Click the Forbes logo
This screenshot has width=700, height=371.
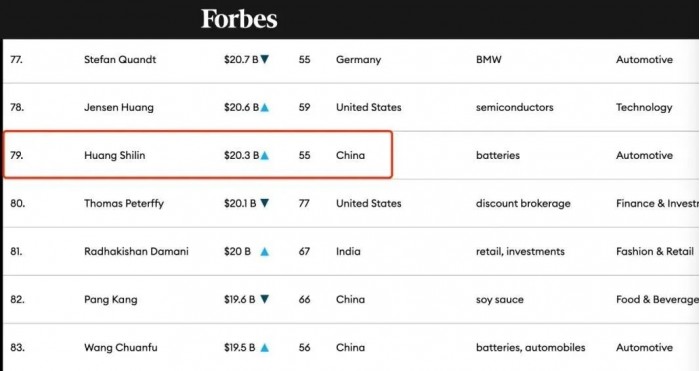(x=239, y=19)
